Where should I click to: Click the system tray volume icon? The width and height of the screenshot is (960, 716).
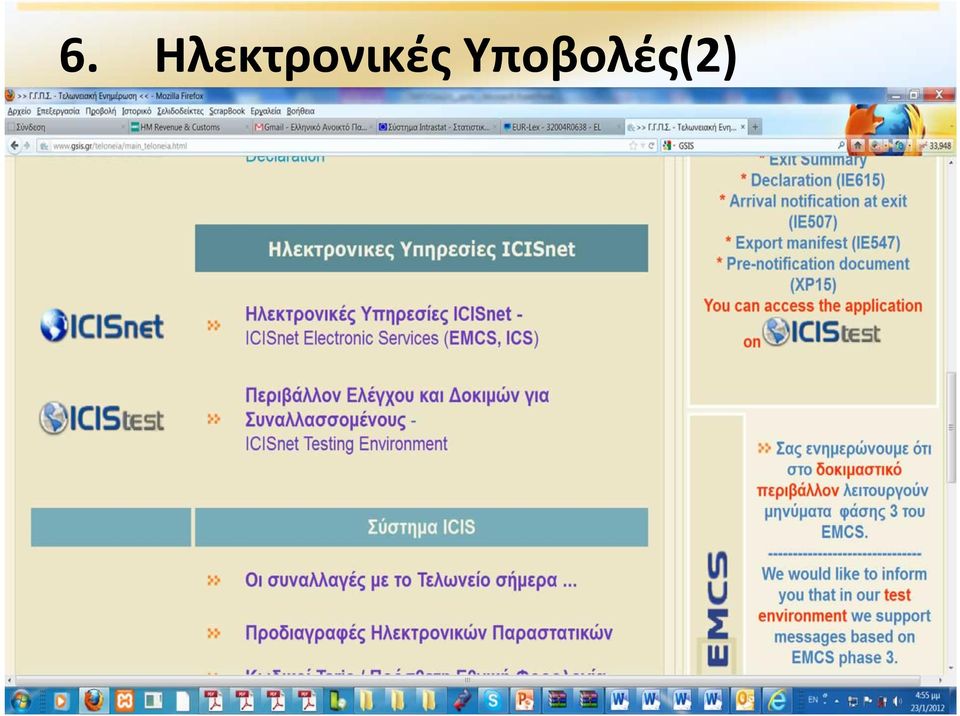tap(898, 701)
